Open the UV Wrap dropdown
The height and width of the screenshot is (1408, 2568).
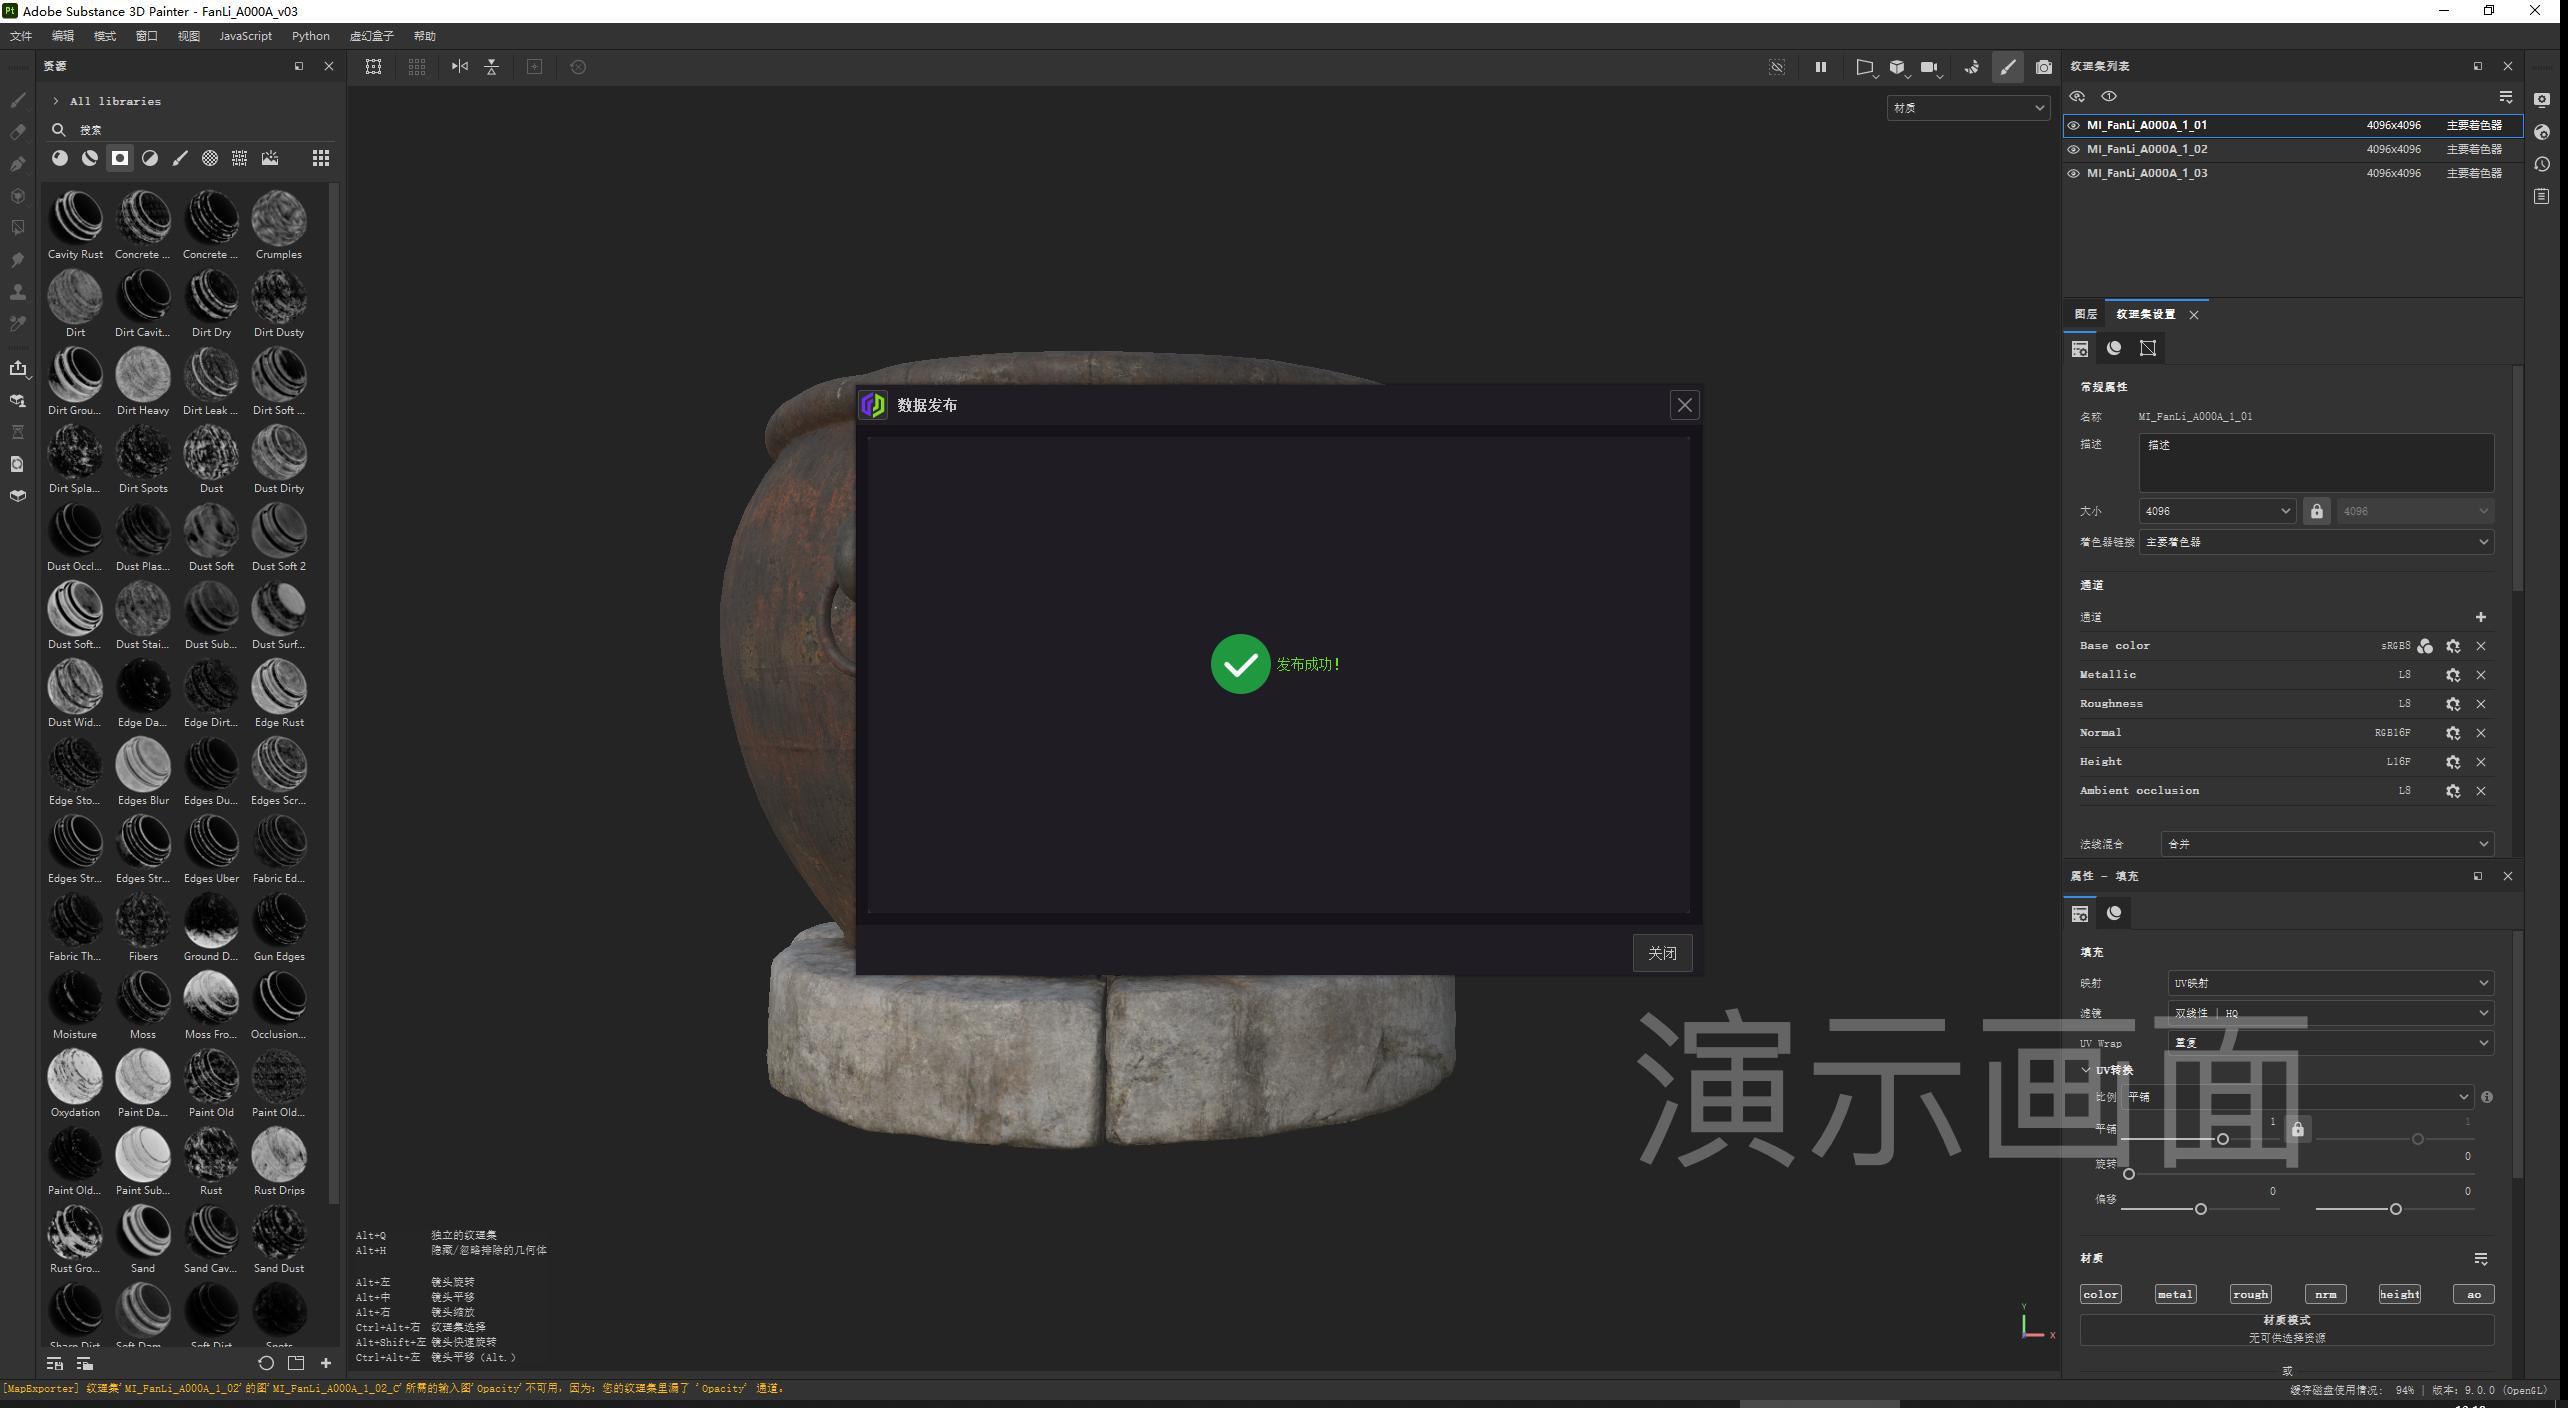click(2330, 1043)
